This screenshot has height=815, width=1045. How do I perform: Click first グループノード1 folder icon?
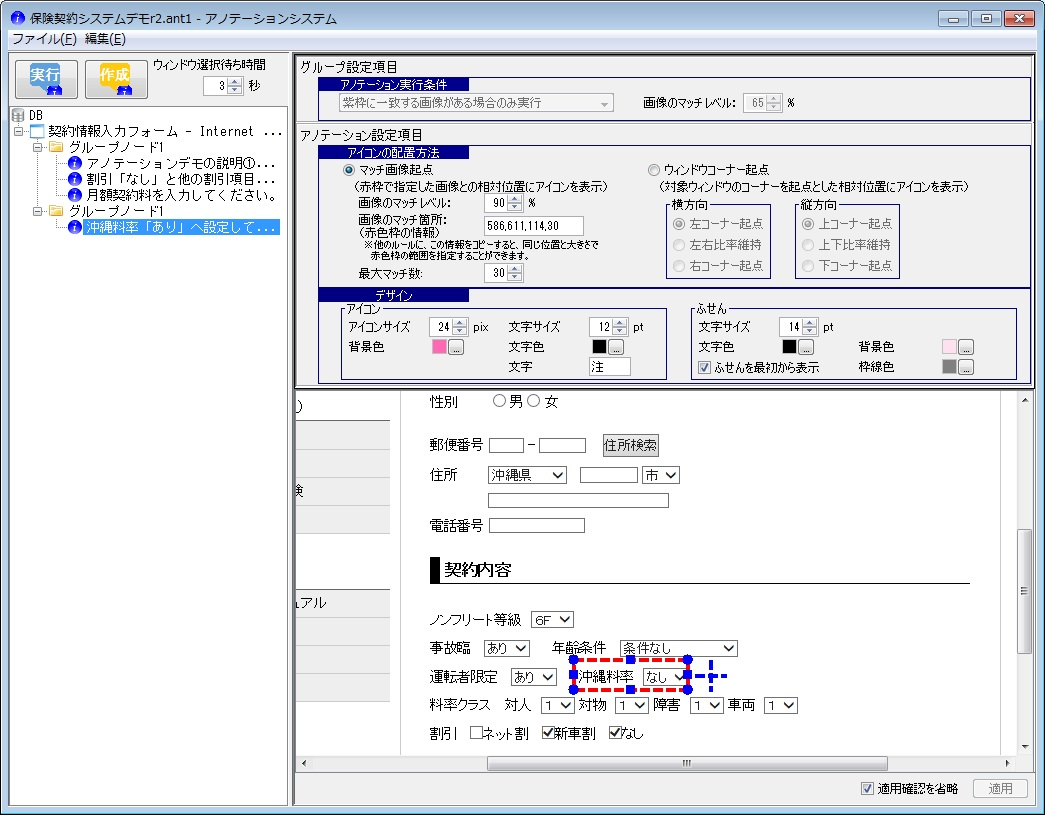click(56, 147)
